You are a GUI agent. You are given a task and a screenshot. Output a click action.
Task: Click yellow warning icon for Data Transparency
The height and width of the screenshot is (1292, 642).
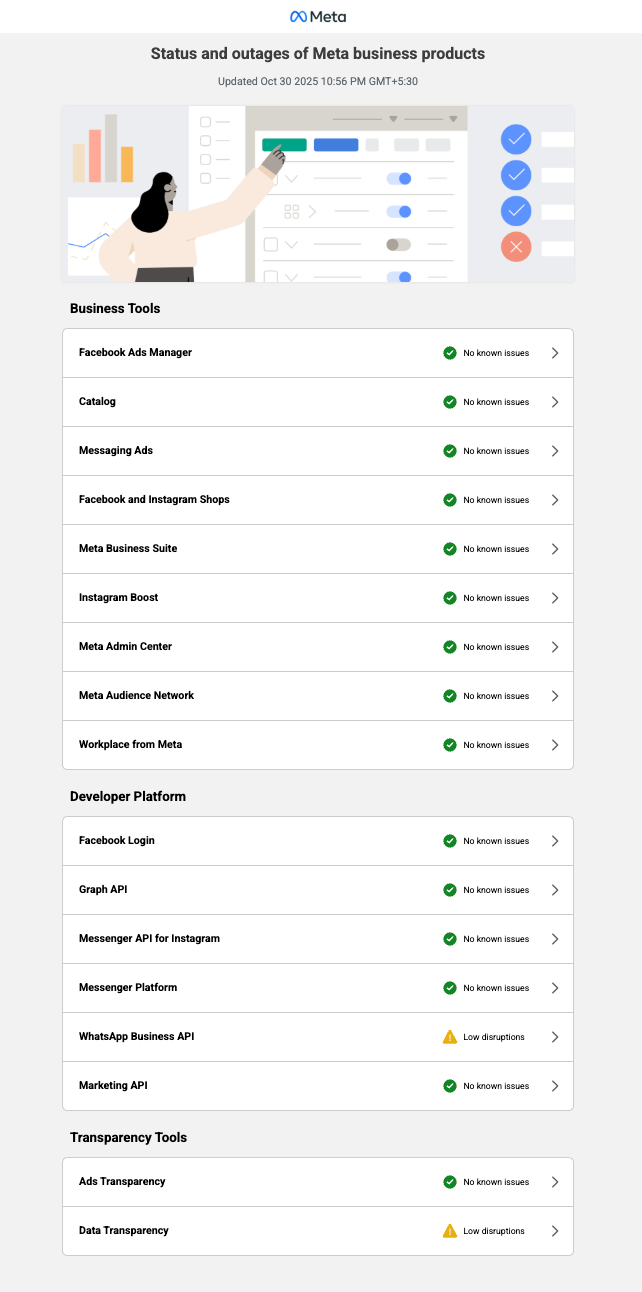pos(450,1231)
